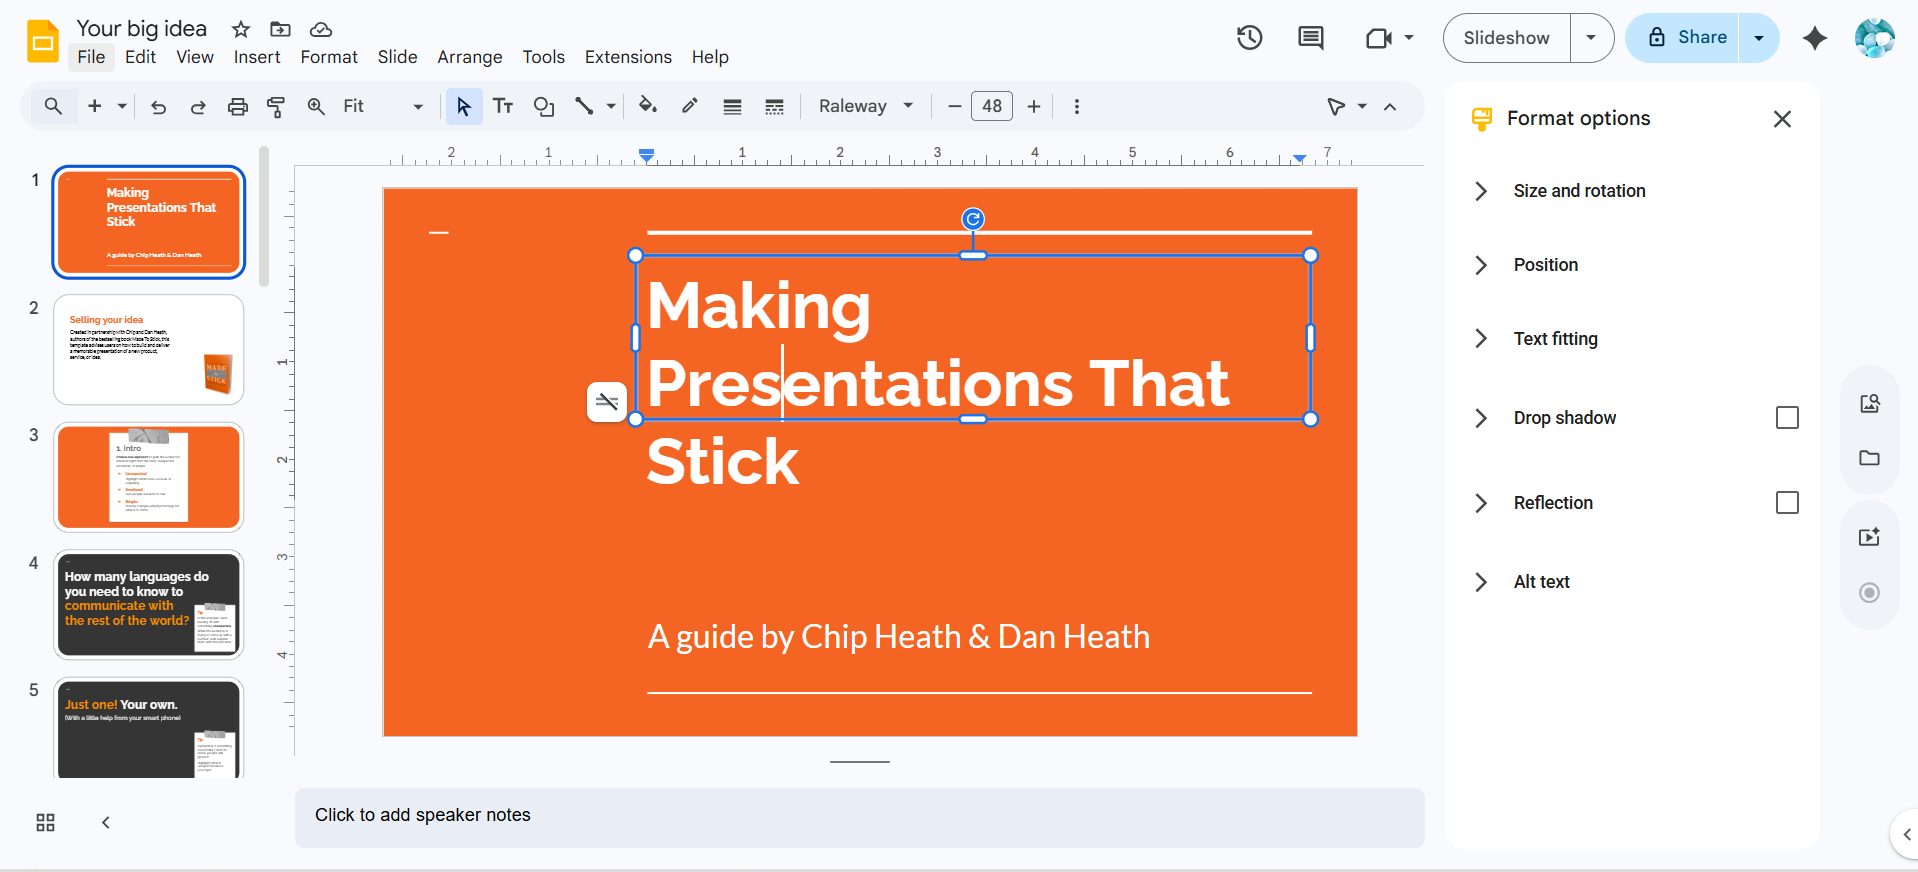
Task: Open the Arrange menu
Action: click(469, 57)
